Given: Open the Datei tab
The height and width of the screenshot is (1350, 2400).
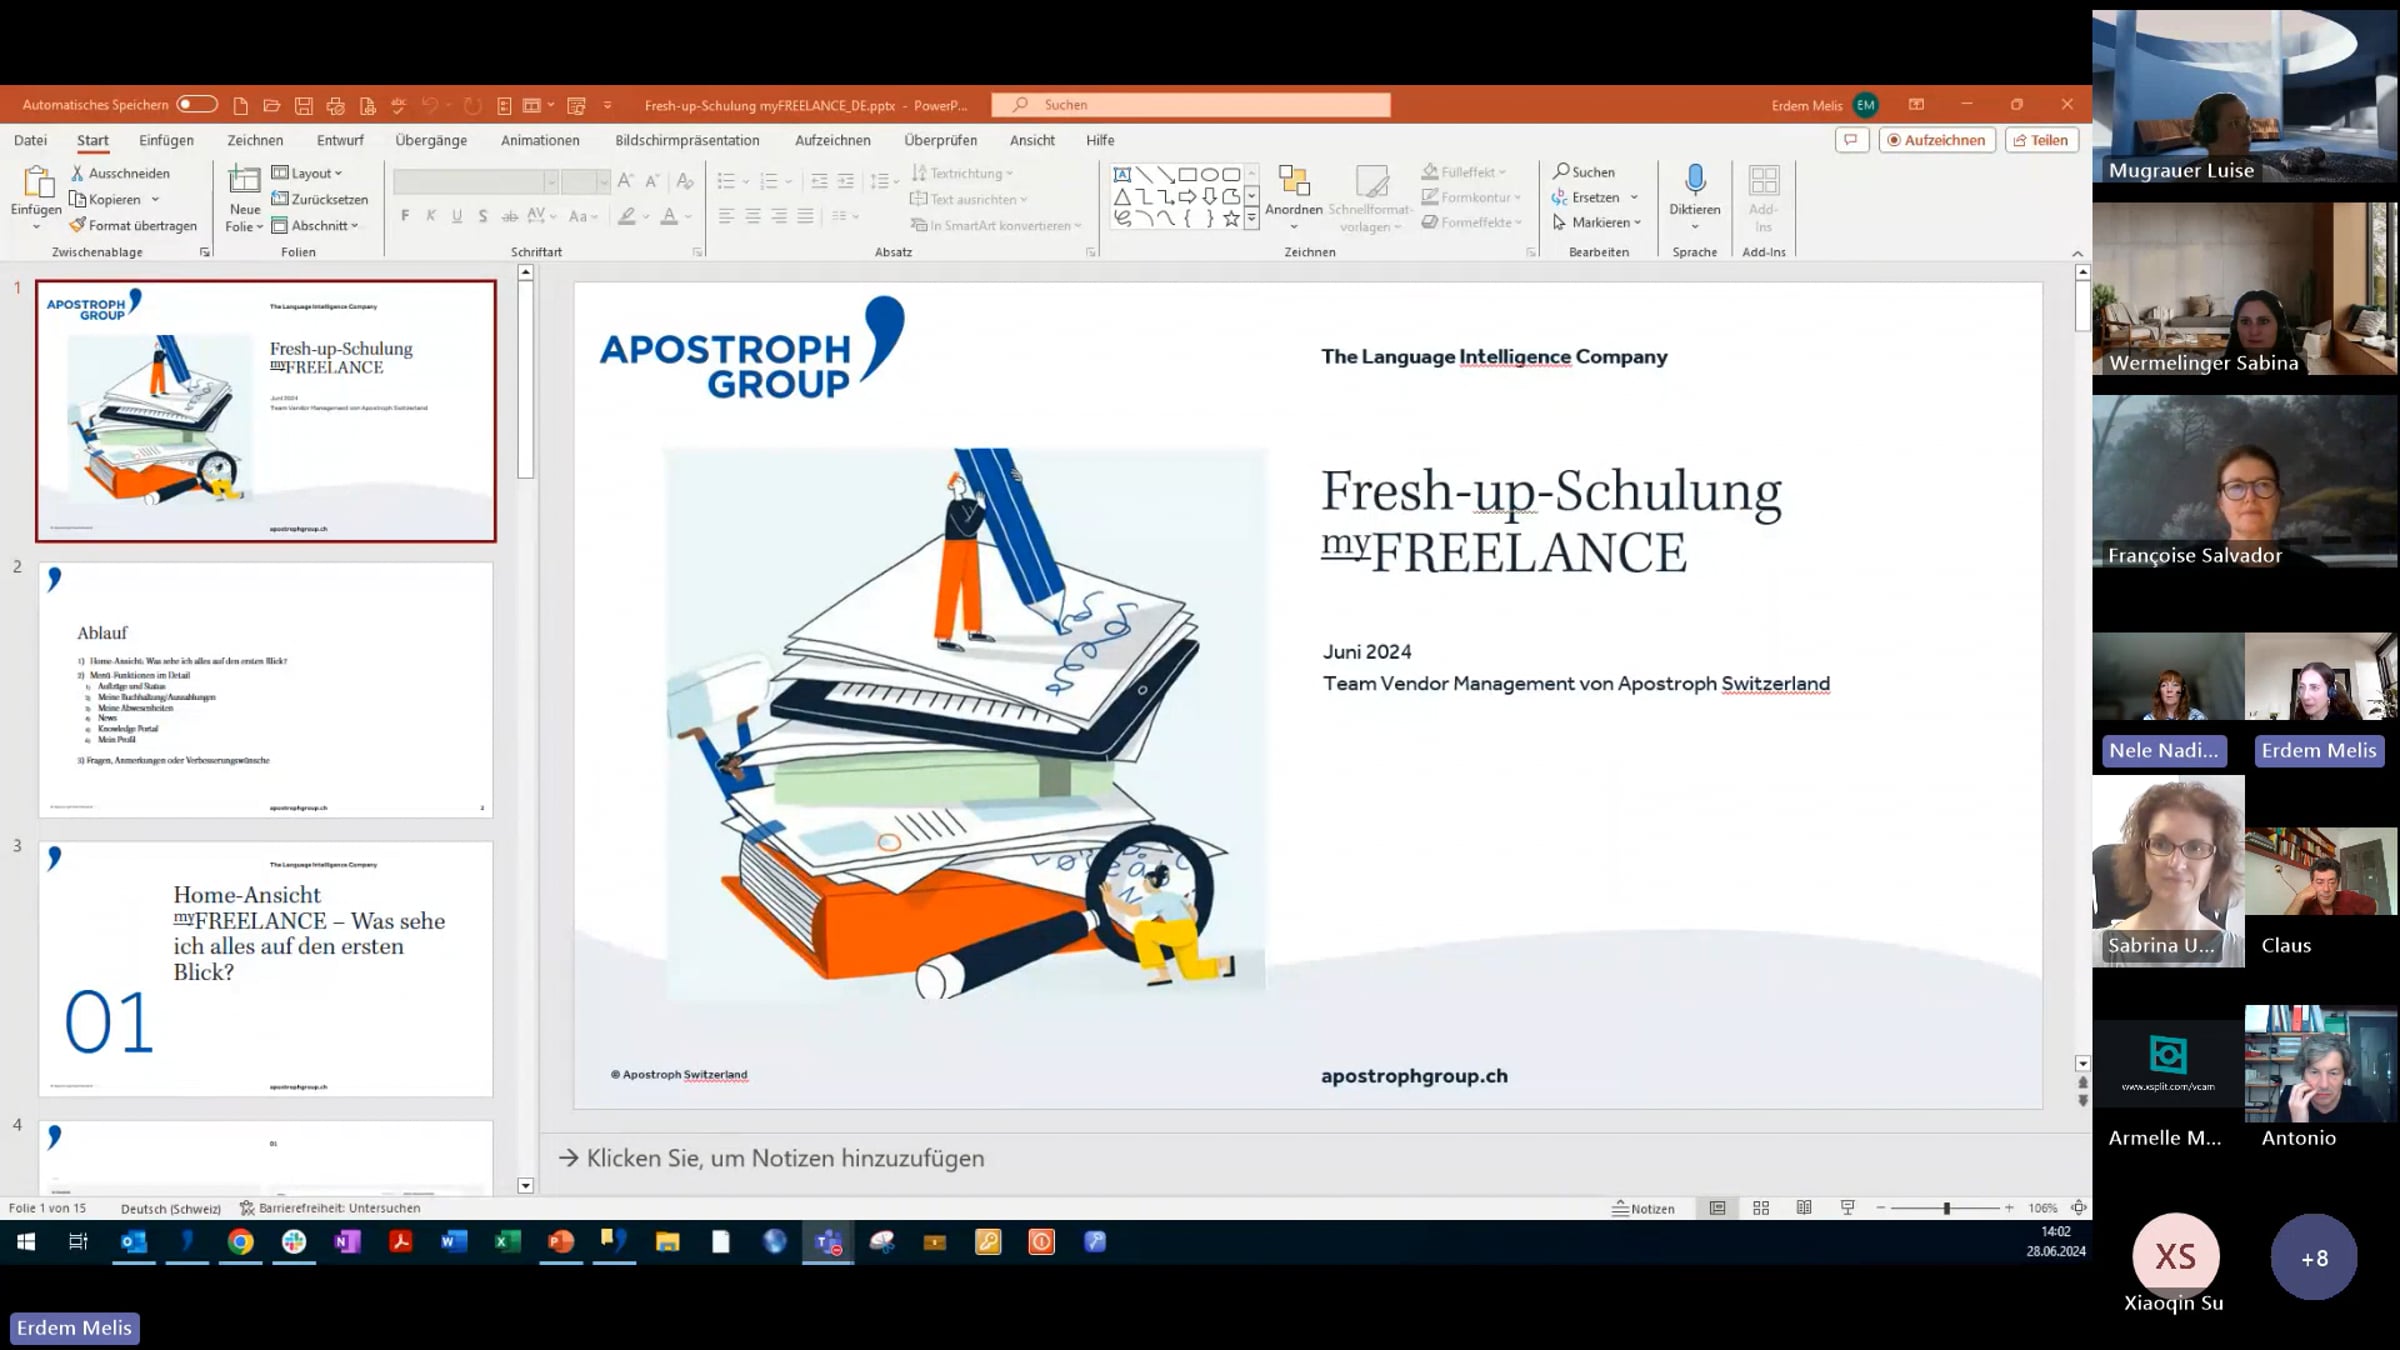Looking at the screenshot, I should coord(30,140).
